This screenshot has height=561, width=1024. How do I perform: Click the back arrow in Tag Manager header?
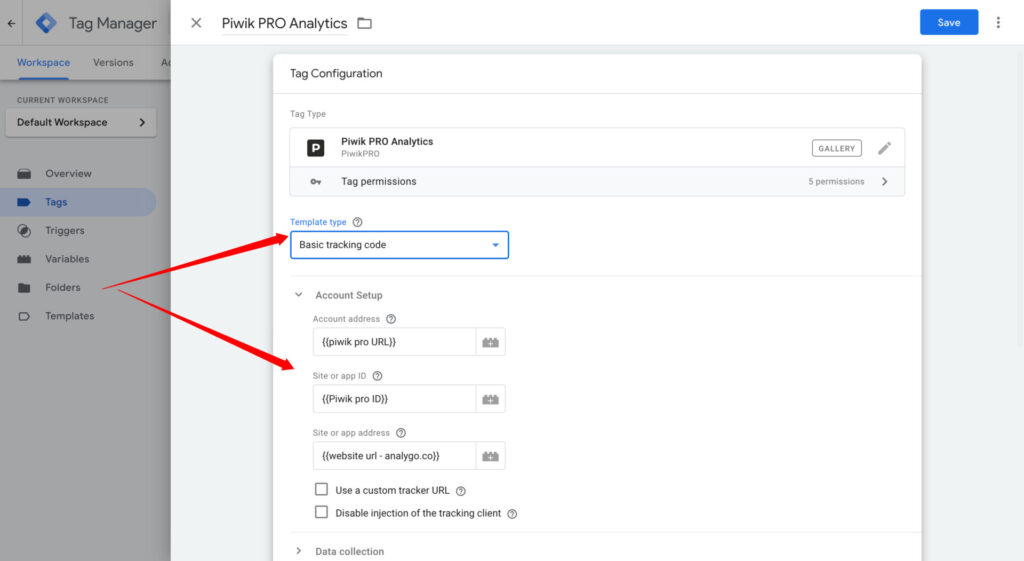[x=11, y=23]
